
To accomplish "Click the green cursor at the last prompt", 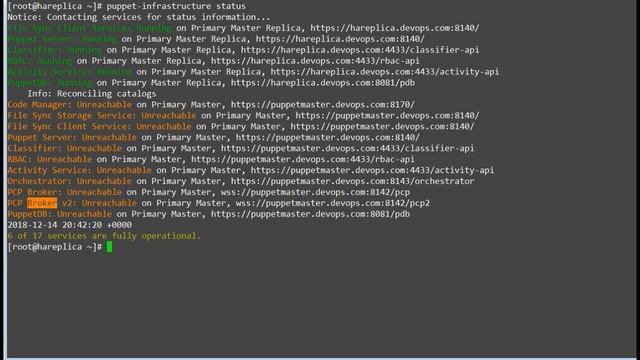I will [x=109, y=247].
